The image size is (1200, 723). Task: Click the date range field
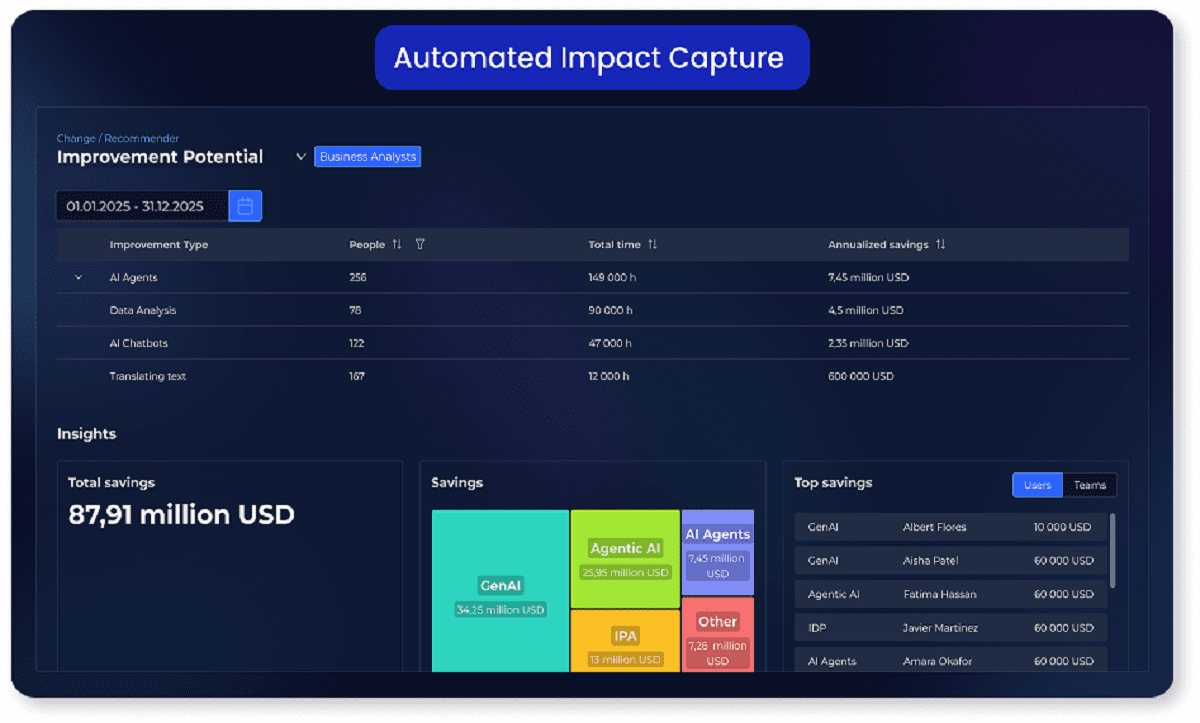click(x=142, y=206)
